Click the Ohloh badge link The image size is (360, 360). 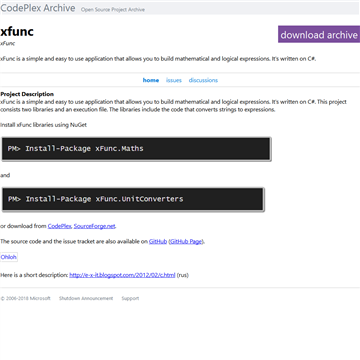pos(8,257)
